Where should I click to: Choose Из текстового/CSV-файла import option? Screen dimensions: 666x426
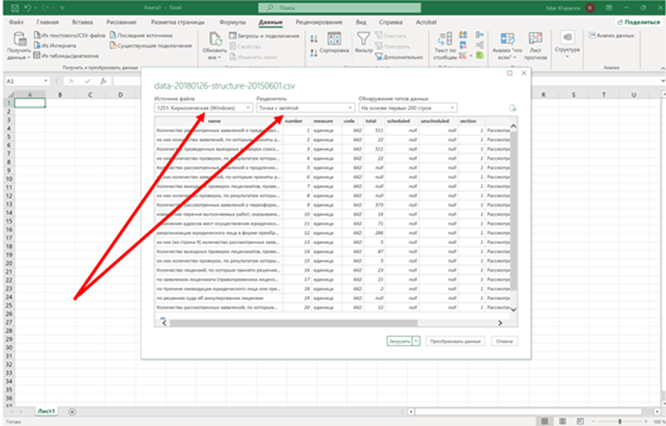[70, 36]
